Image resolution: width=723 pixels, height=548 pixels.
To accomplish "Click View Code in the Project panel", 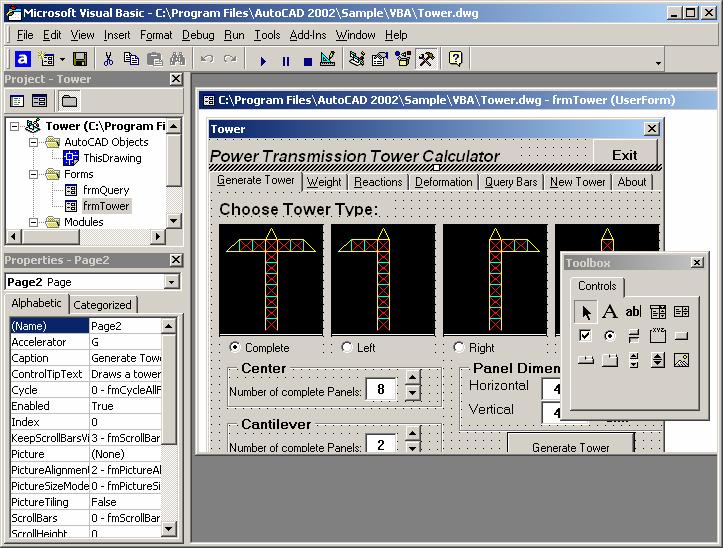I will pyautogui.click(x=18, y=101).
